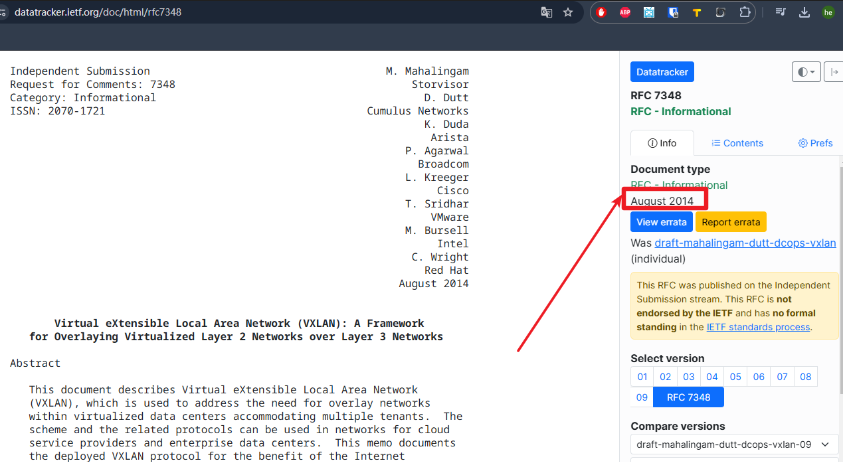Open the blue shield extension icon
The image size is (843, 462).
click(x=673, y=12)
